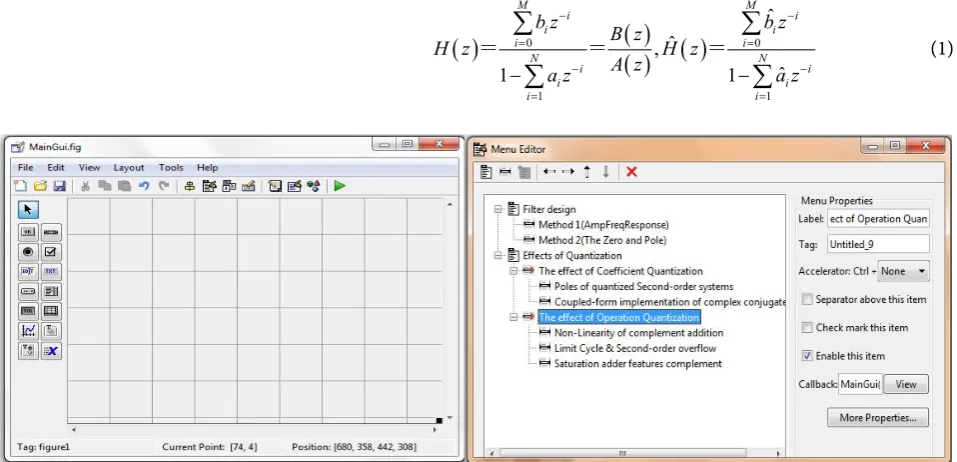Image resolution: width=957 pixels, height=462 pixels.
Task: Click the More Properties button
Action: tap(878, 418)
